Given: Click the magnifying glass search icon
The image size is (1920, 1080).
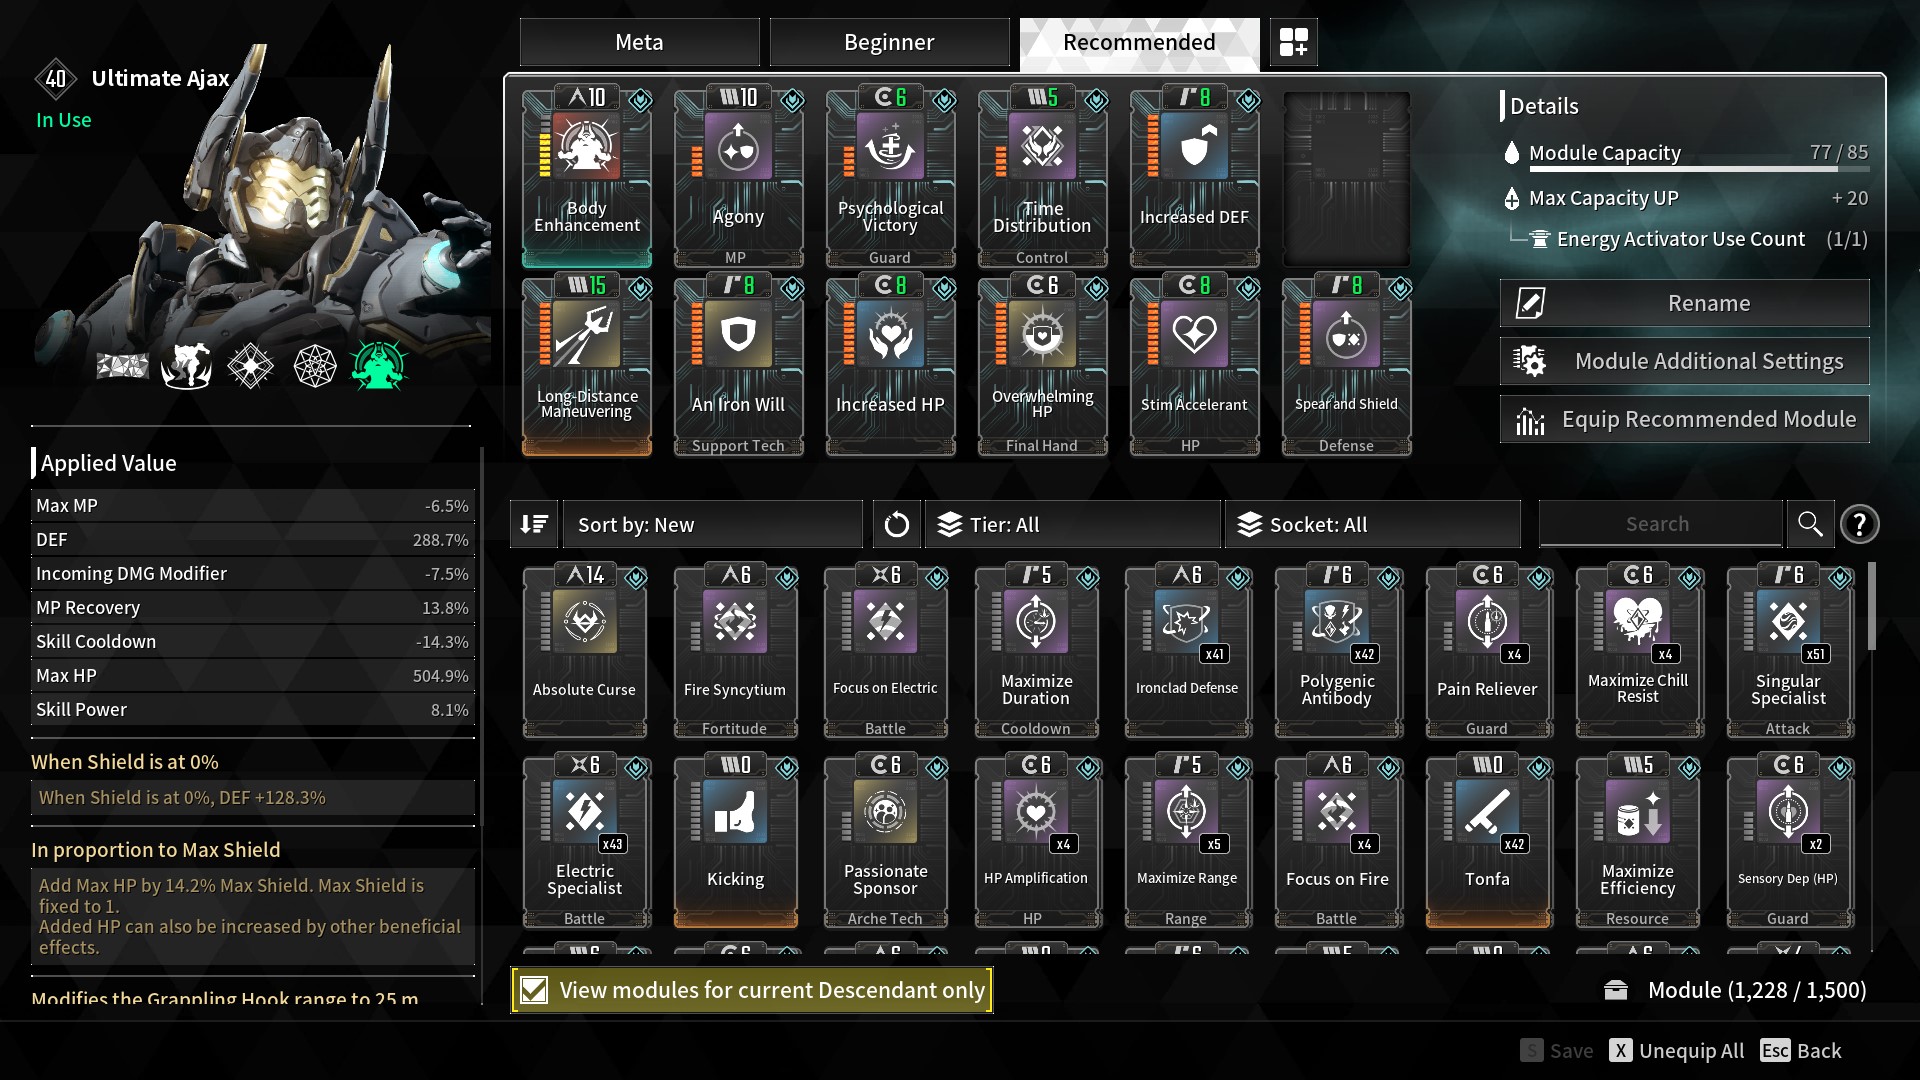Looking at the screenshot, I should (x=1810, y=524).
